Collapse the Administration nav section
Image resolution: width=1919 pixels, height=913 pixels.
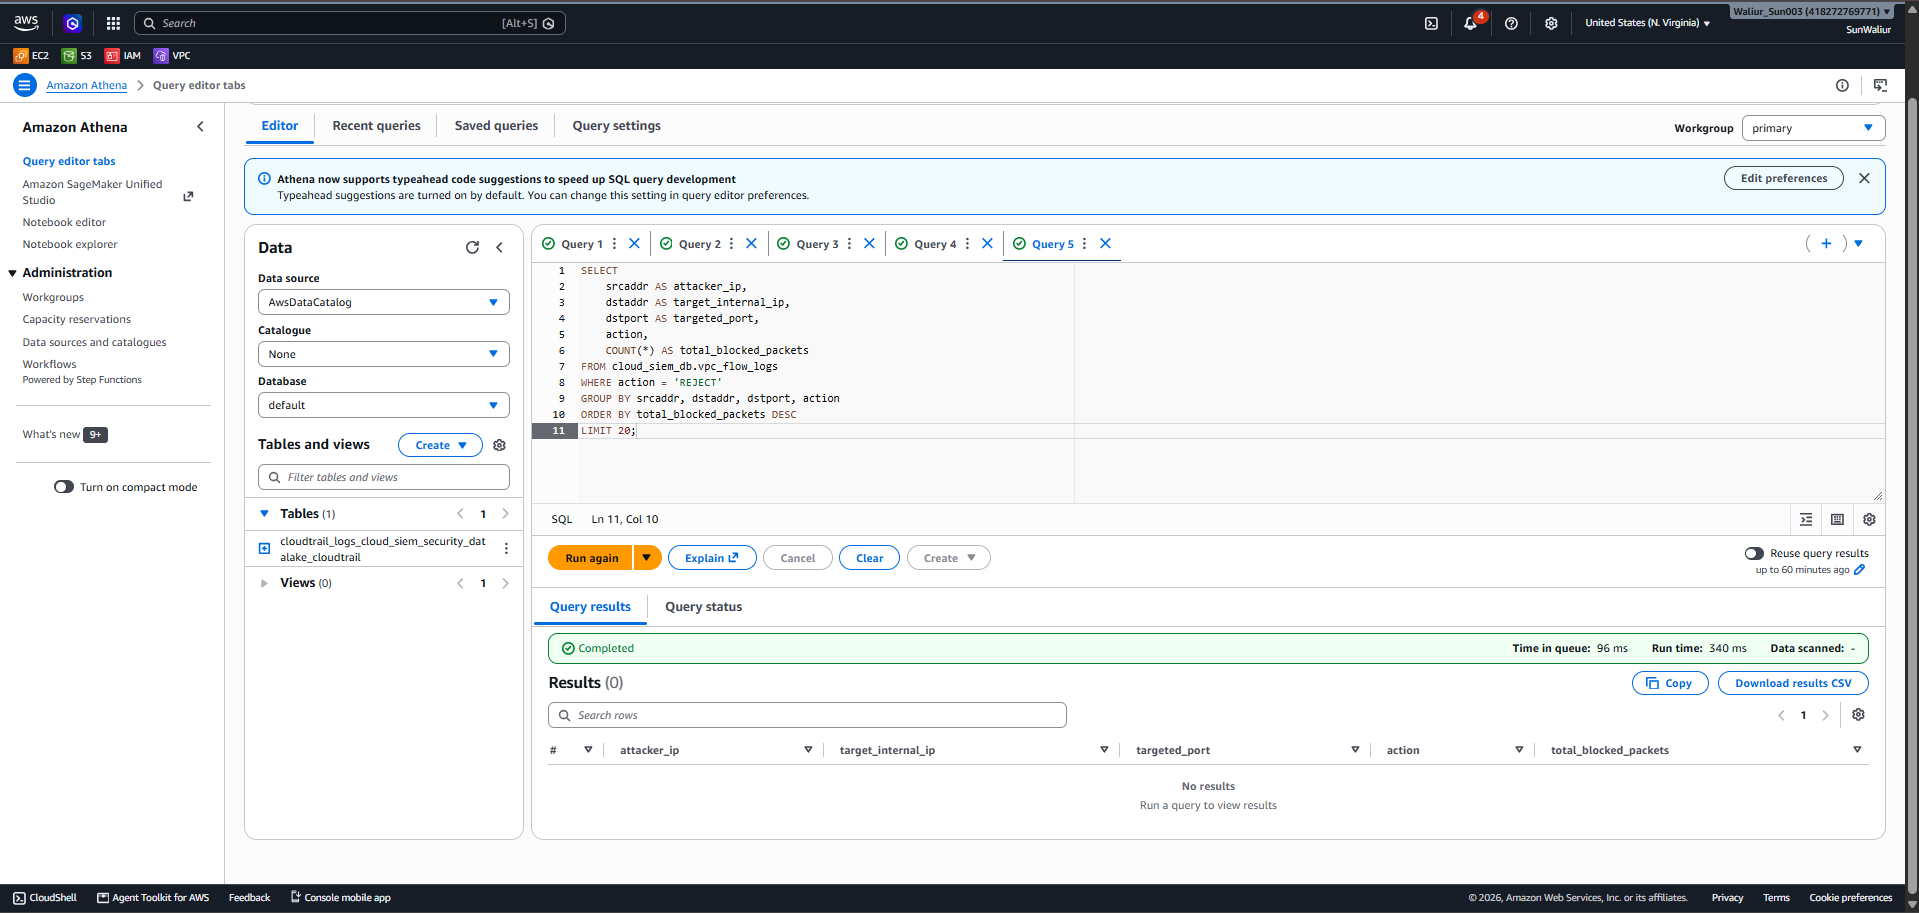coord(12,273)
